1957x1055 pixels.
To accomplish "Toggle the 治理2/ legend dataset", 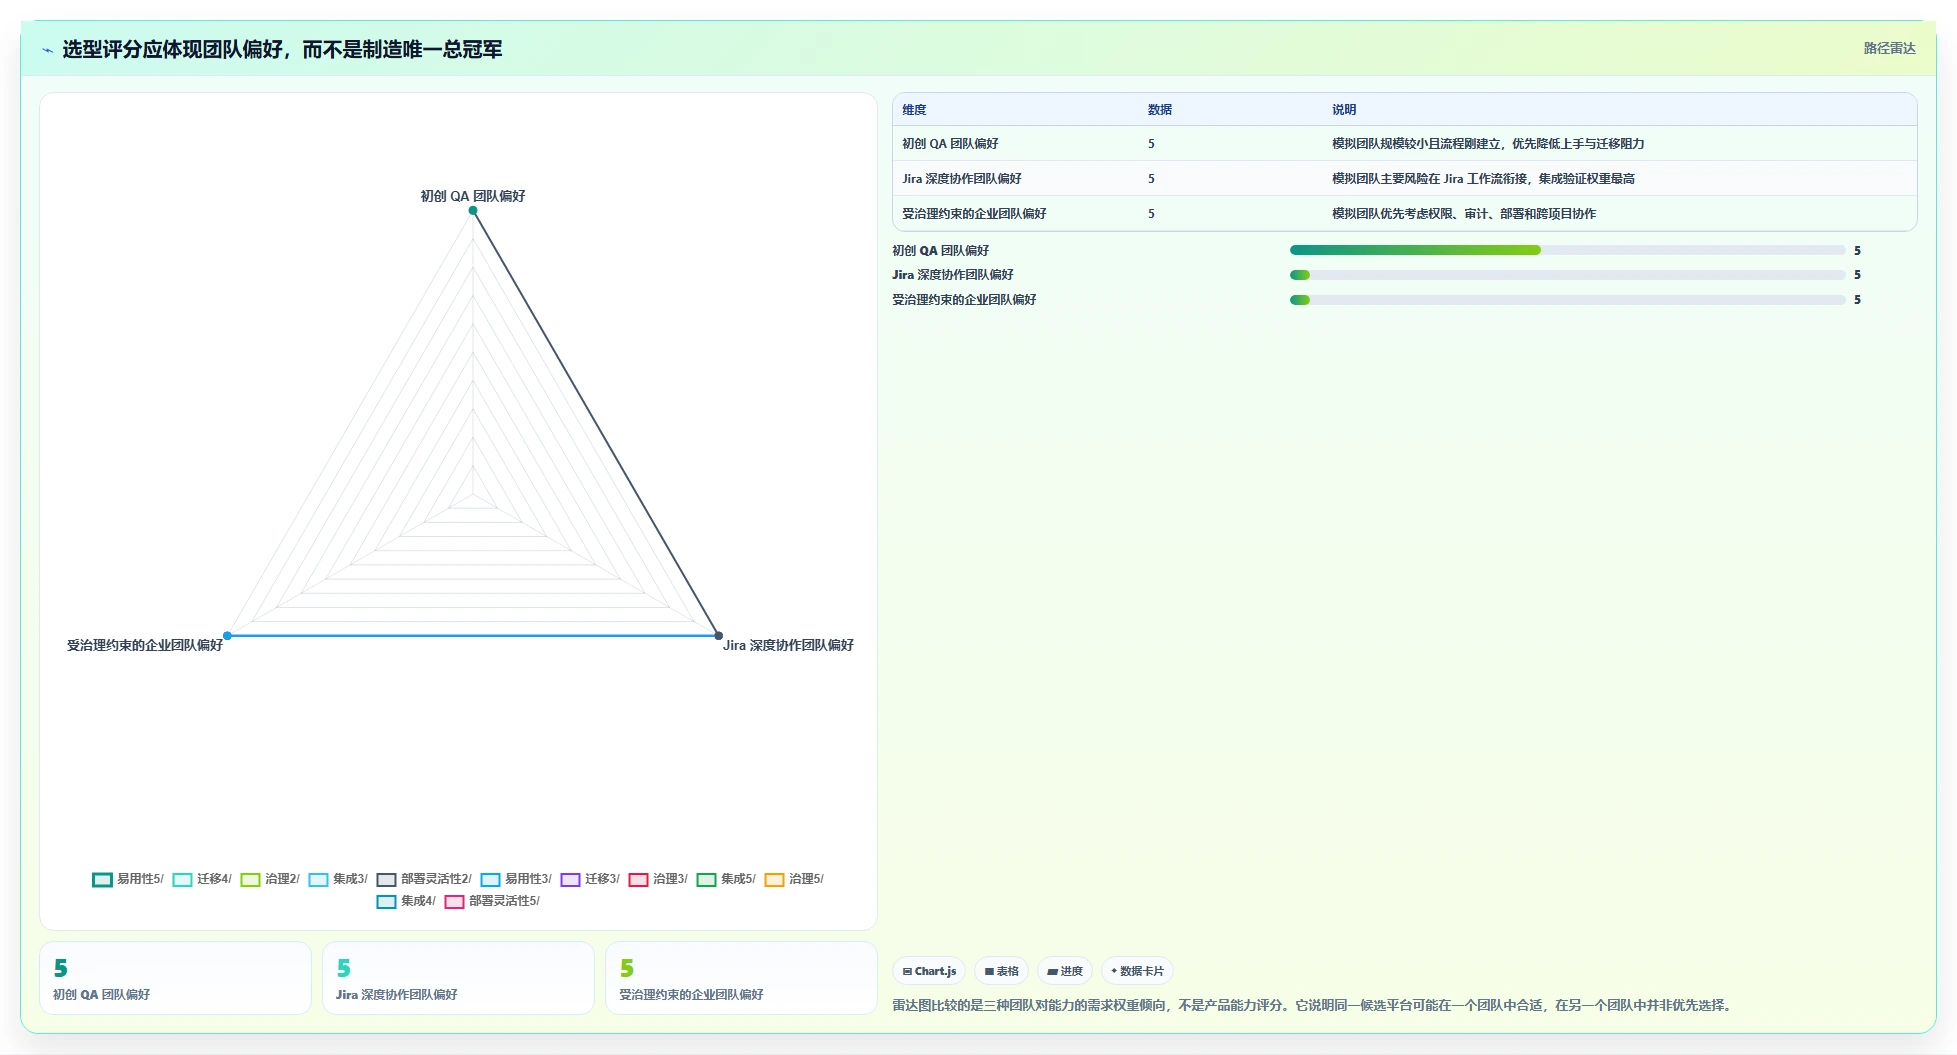I will [x=270, y=879].
